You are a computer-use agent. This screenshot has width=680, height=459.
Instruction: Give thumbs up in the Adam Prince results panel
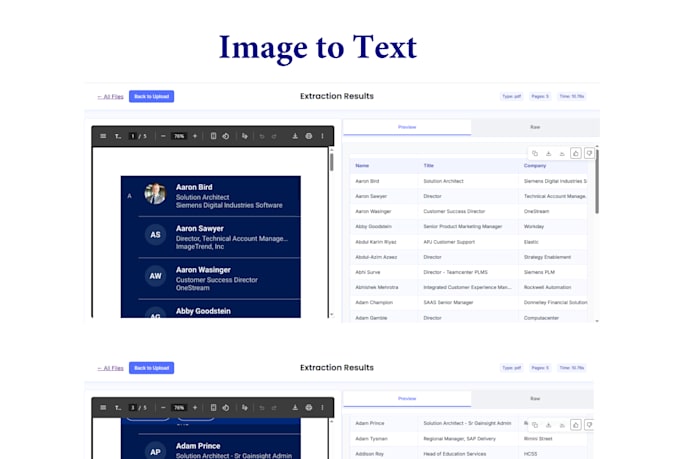(576, 425)
